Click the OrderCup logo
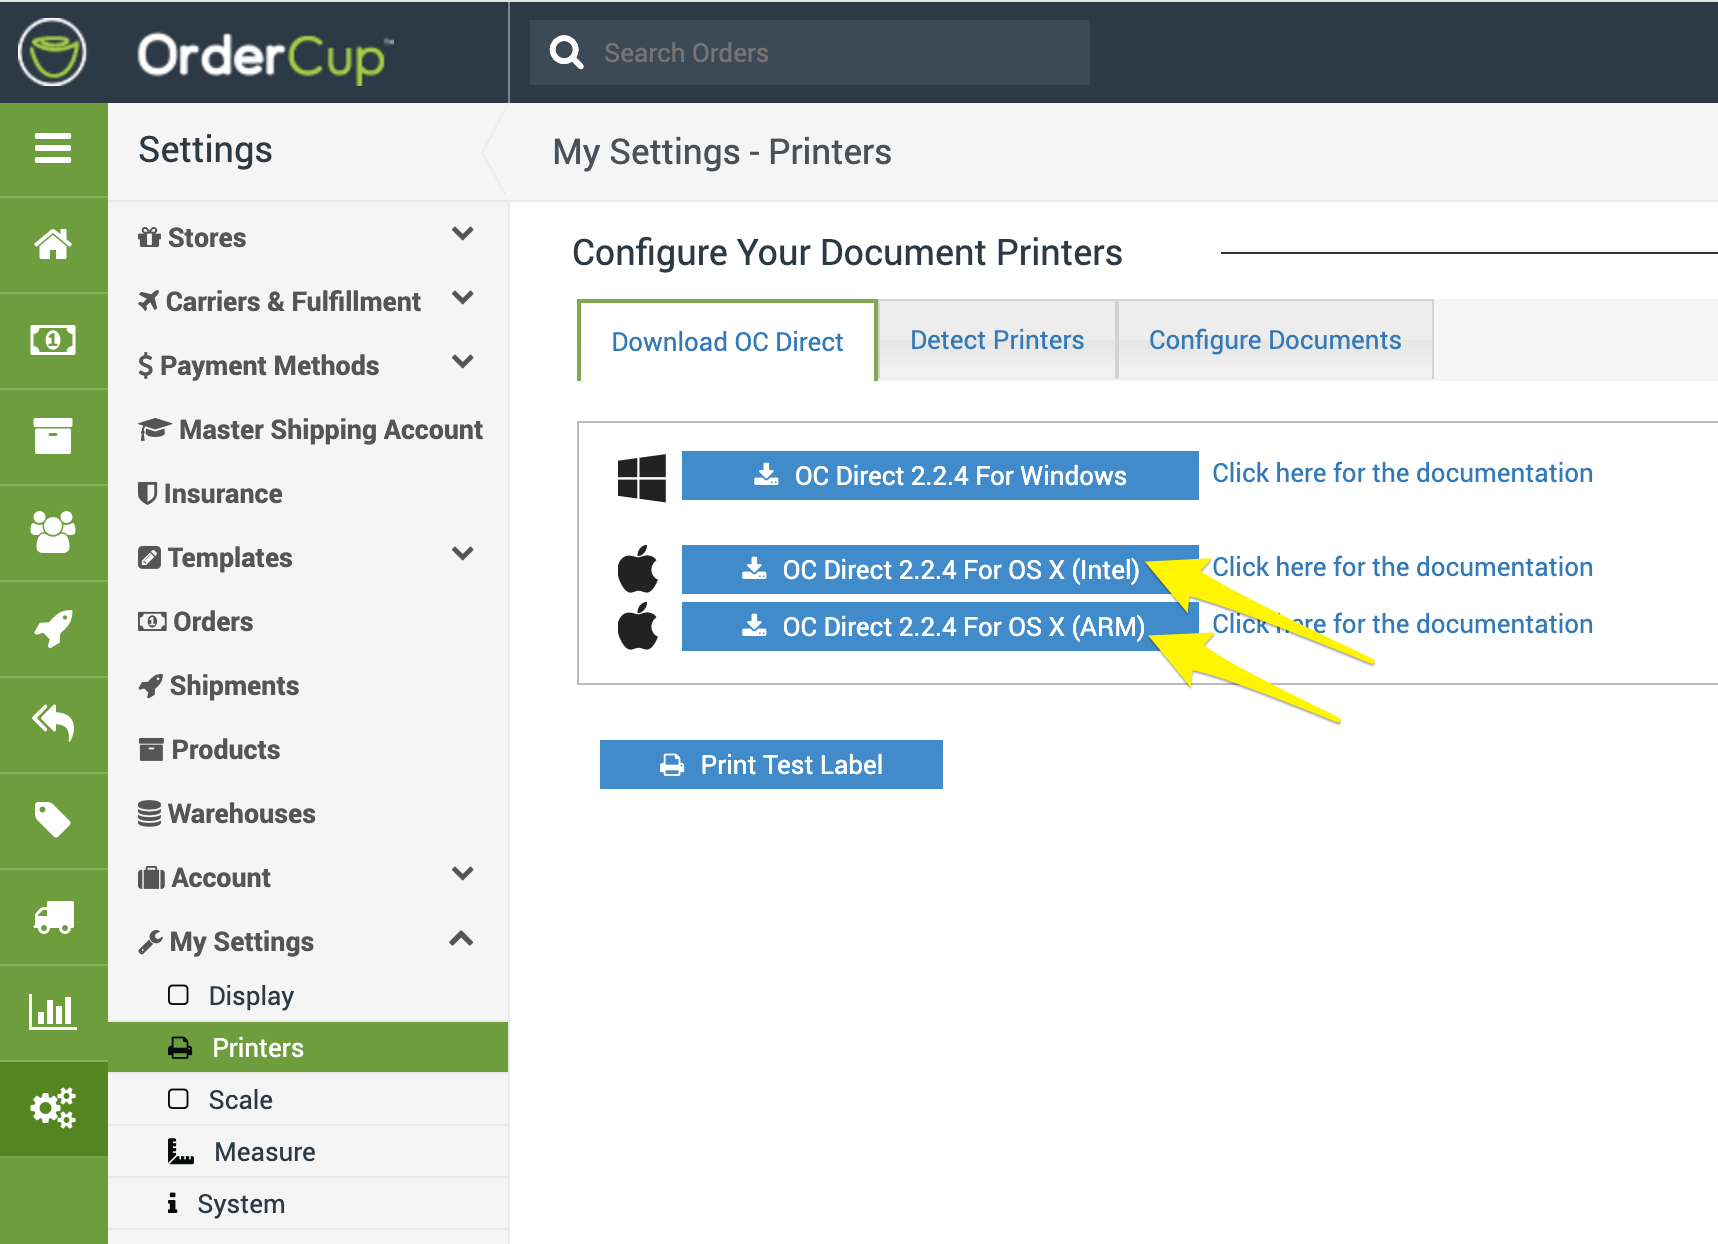 pyautogui.click(x=206, y=53)
